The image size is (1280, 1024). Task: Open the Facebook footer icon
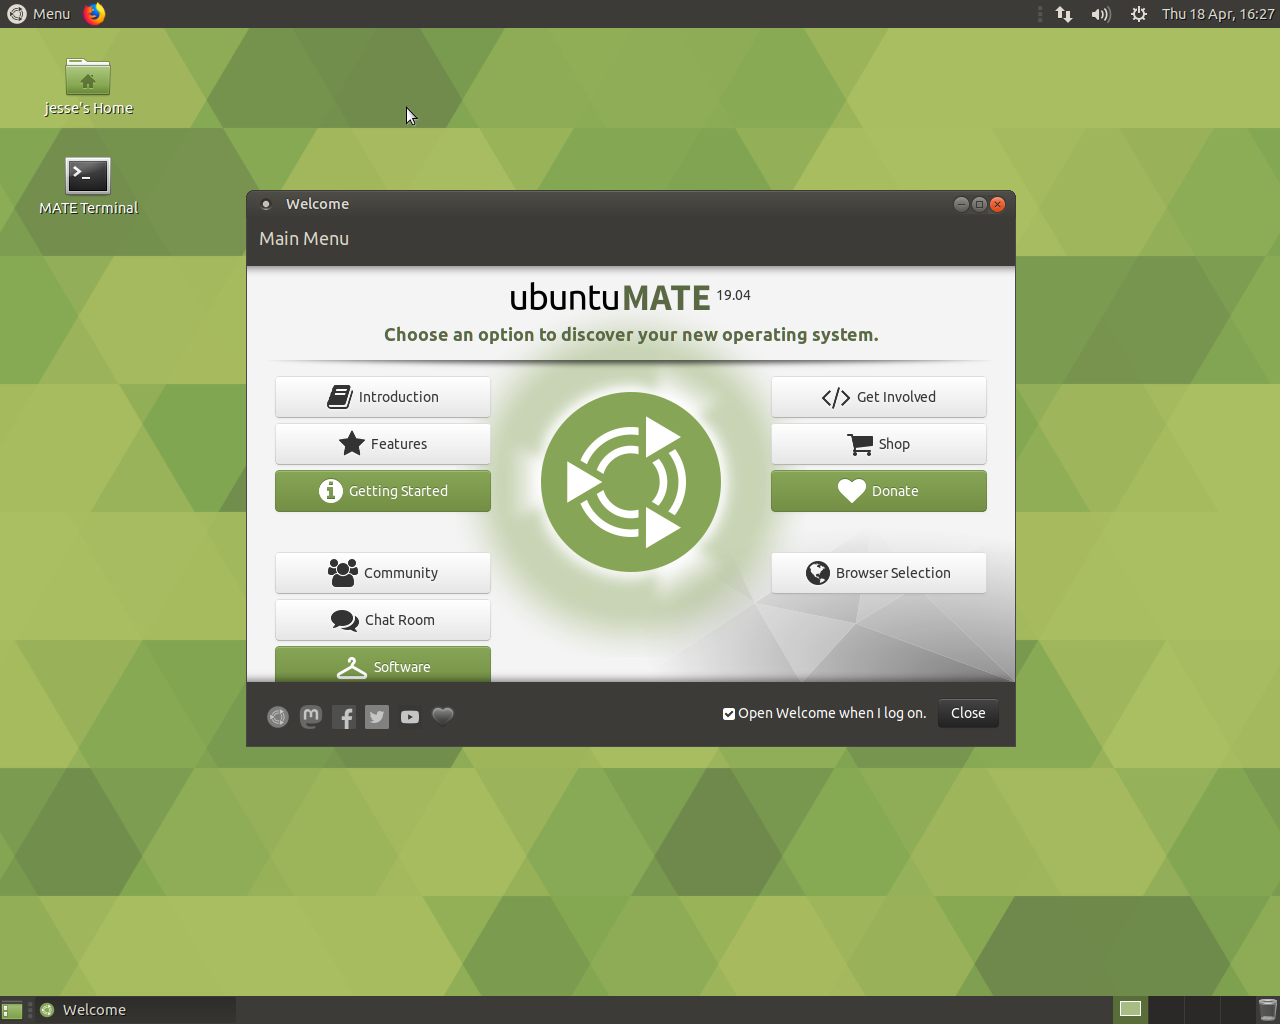pos(344,717)
